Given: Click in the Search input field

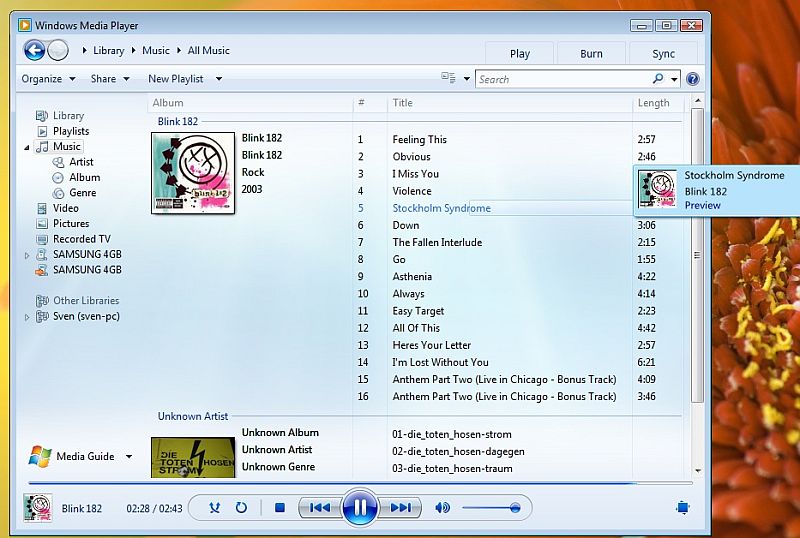Looking at the screenshot, I should coord(564,79).
